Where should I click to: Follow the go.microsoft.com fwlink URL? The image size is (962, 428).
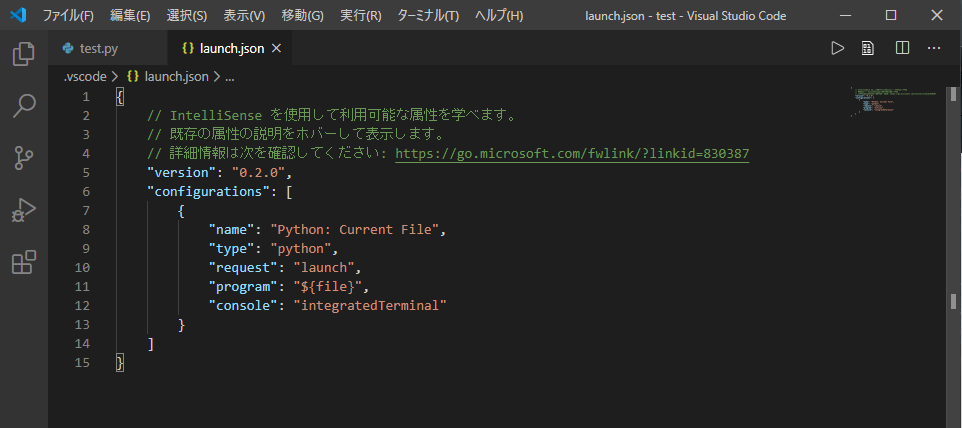tap(572, 153)
